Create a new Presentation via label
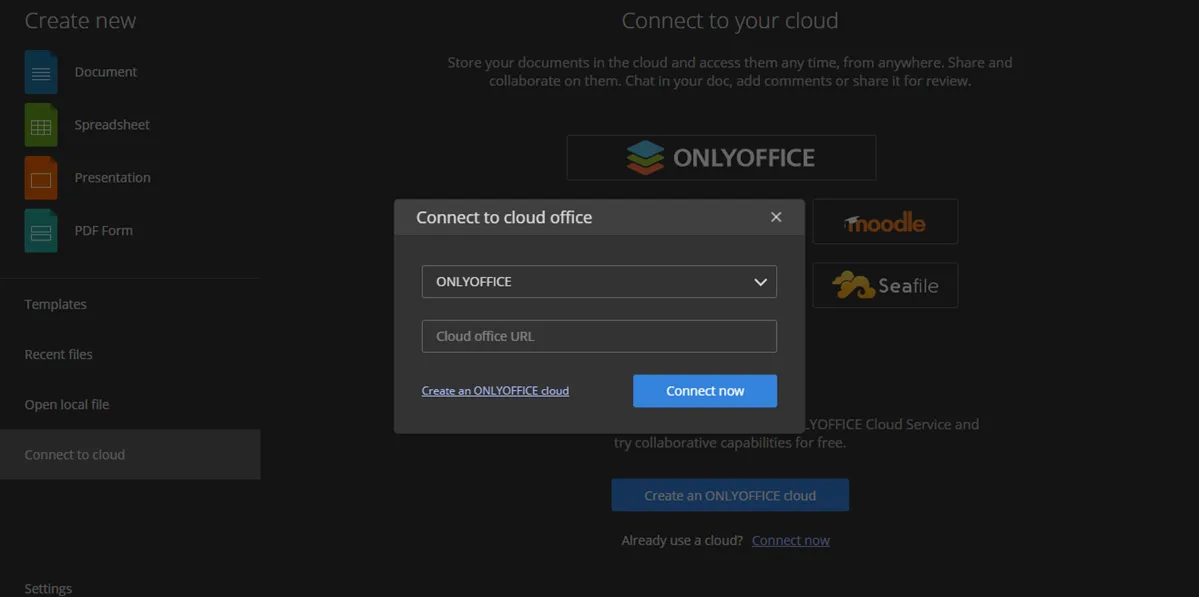 (112, 177)
